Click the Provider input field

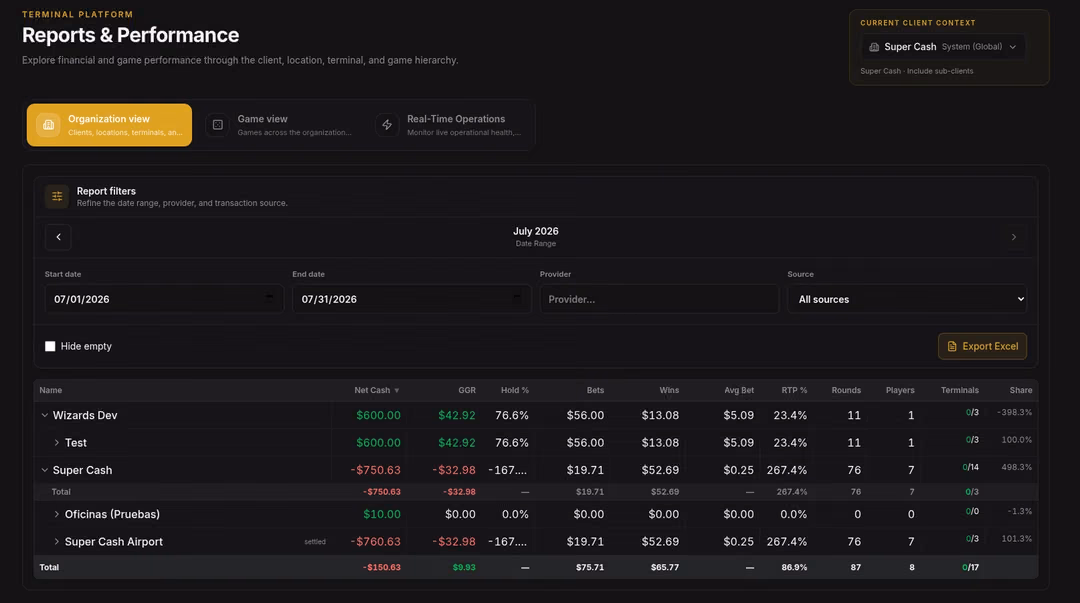(659, 299)
